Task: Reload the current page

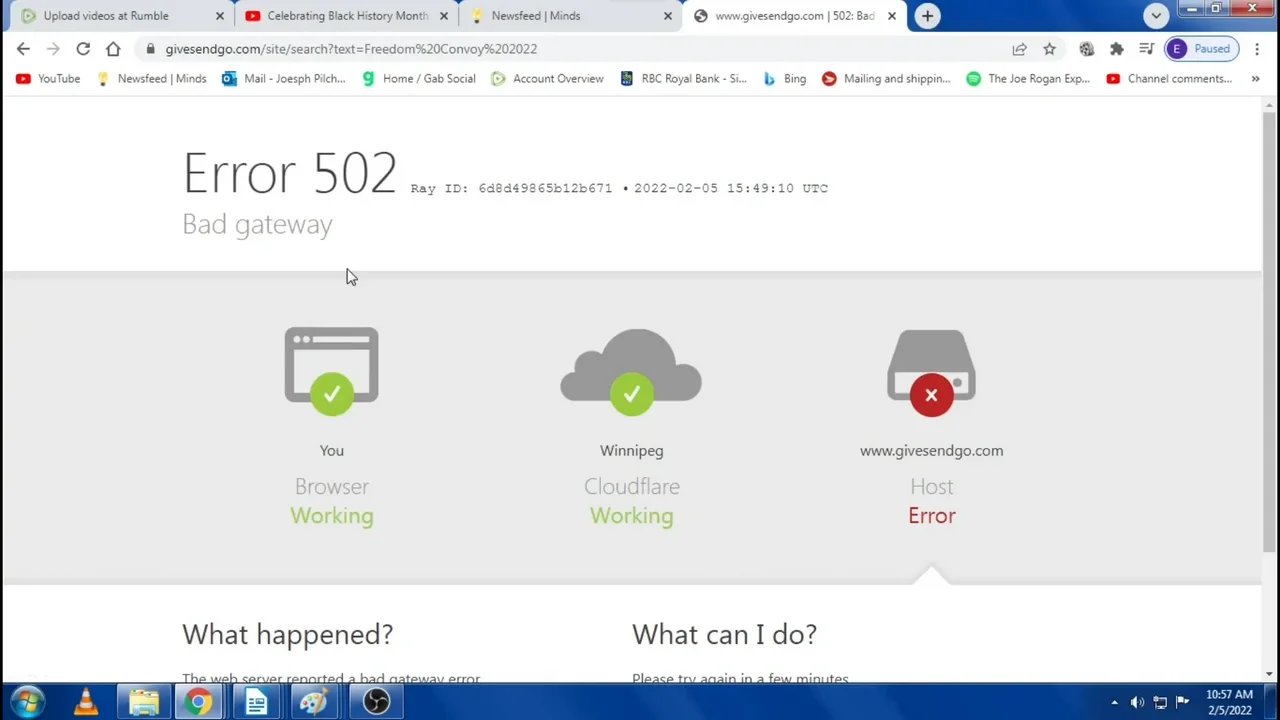Action: (83, 48)
